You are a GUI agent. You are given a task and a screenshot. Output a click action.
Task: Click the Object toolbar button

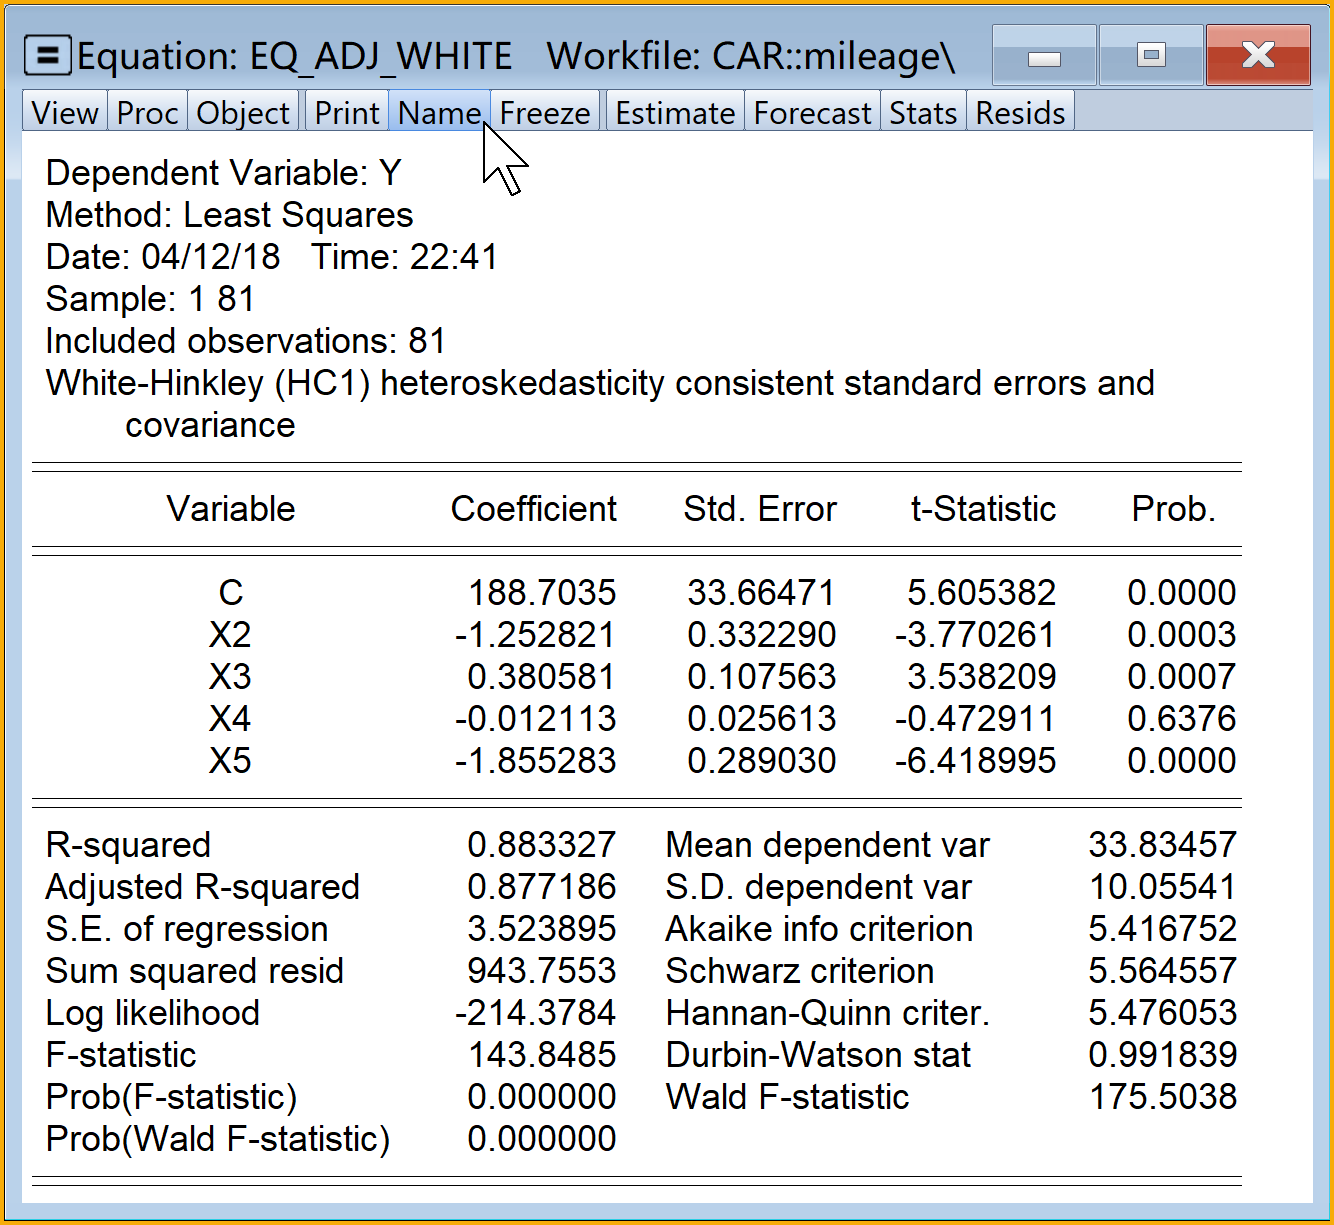click(x=243, y=113)
